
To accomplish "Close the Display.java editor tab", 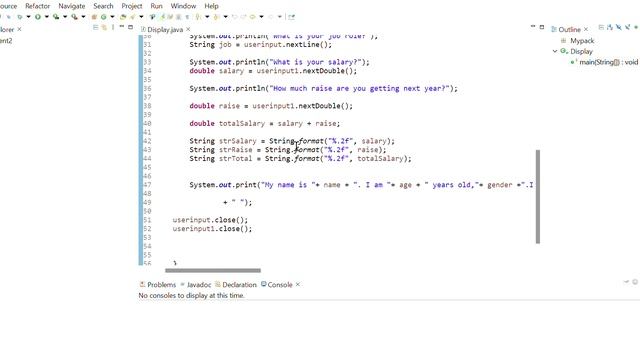I will tap(188, 29).
